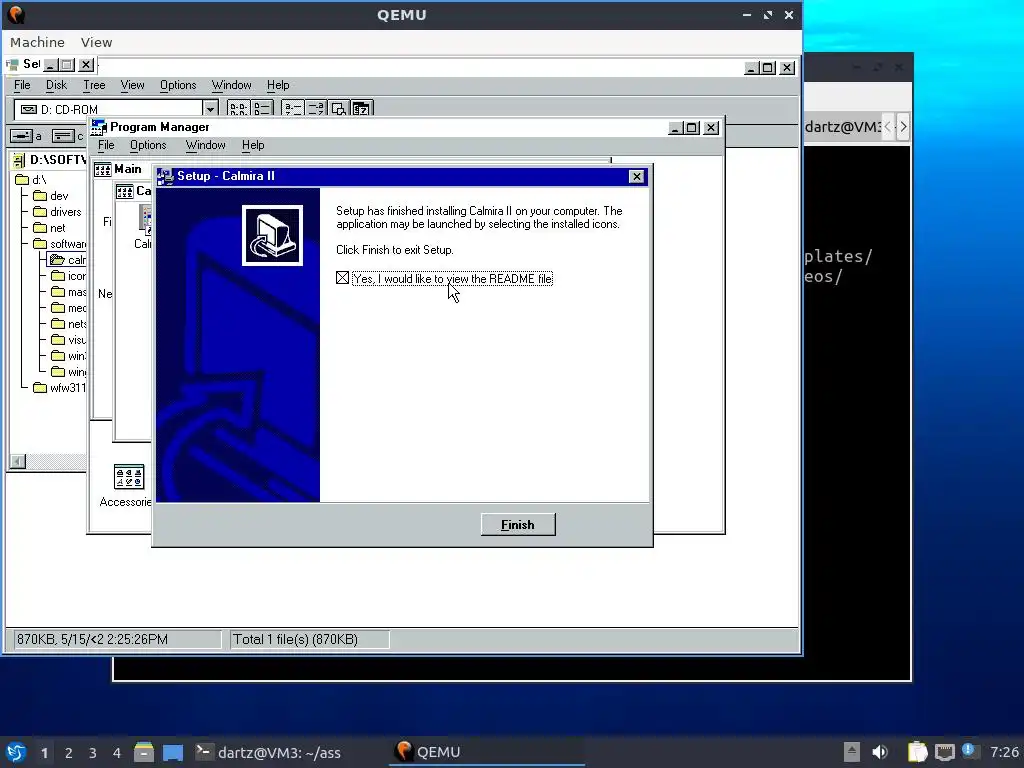The height and width of the screenshot is (768, 1024).
Task: Switch to workspace 3 on taskbar
Action: [93, 753]
